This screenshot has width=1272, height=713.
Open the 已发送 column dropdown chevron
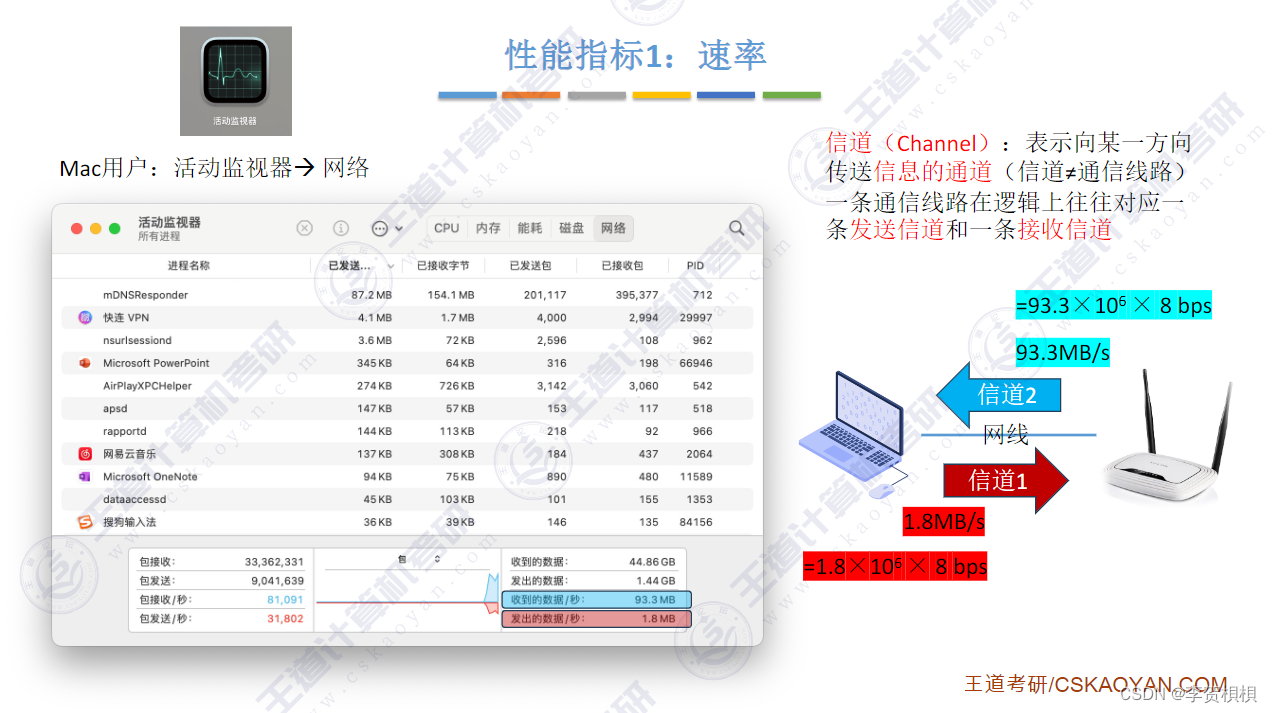pos(391,265)
